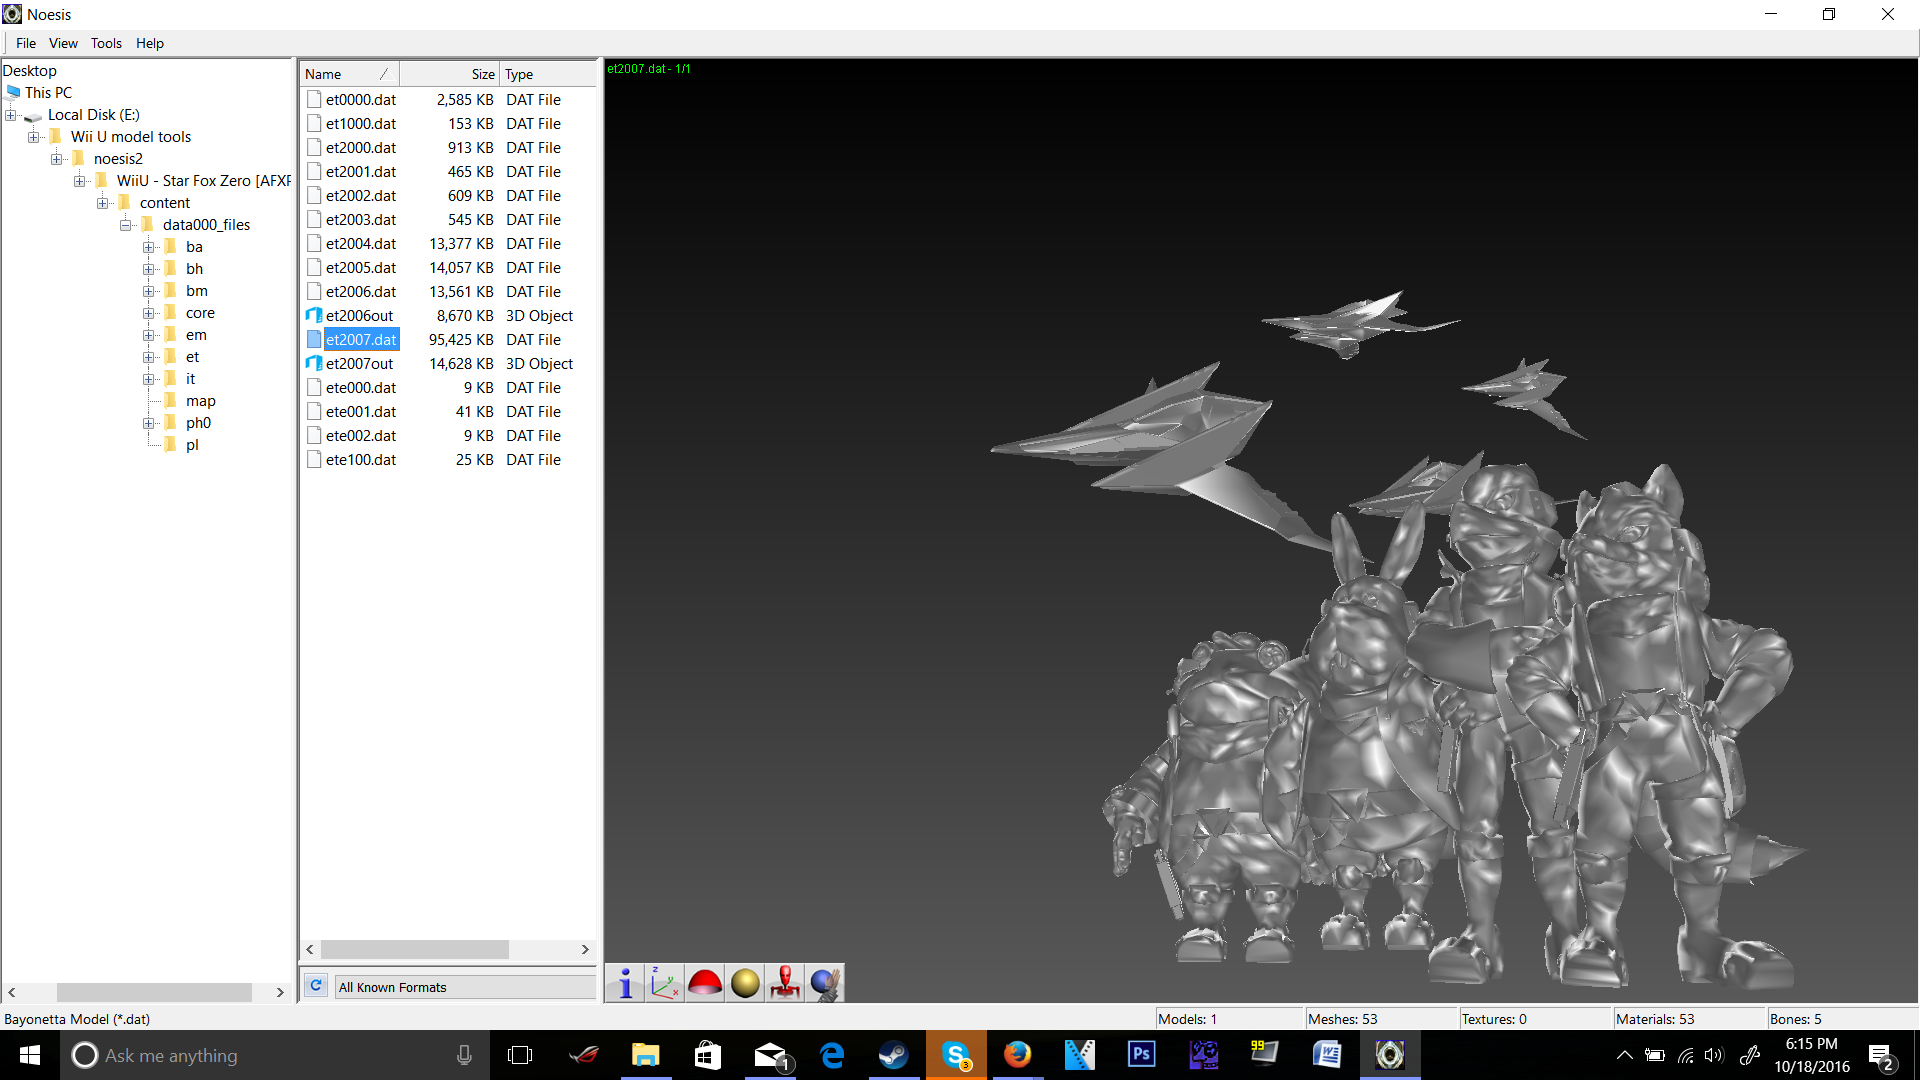Image resolution: width=1920 pixels, height=1080 pixels.
Task: Click the red skeleton figure icon
Action: click(785, 983)
